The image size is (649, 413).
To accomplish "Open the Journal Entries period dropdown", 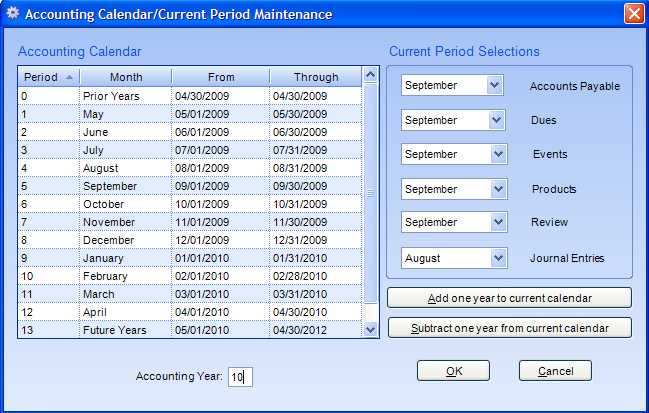I will 499,258.
